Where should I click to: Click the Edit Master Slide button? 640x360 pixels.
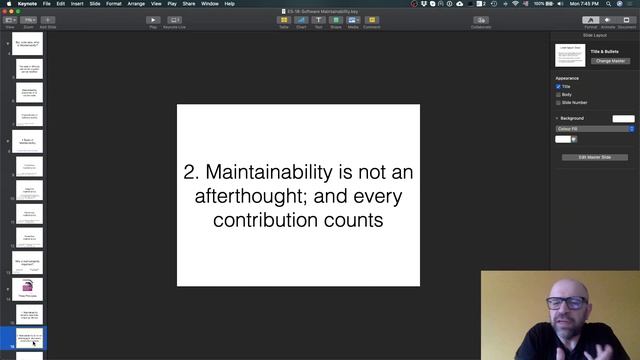[x=595, y=157]
